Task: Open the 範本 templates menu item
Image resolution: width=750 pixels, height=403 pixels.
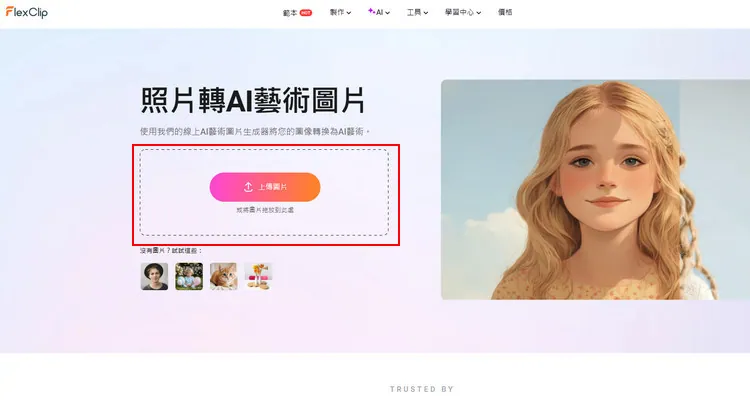Action: pyautogui.click(x=290, y=13)
